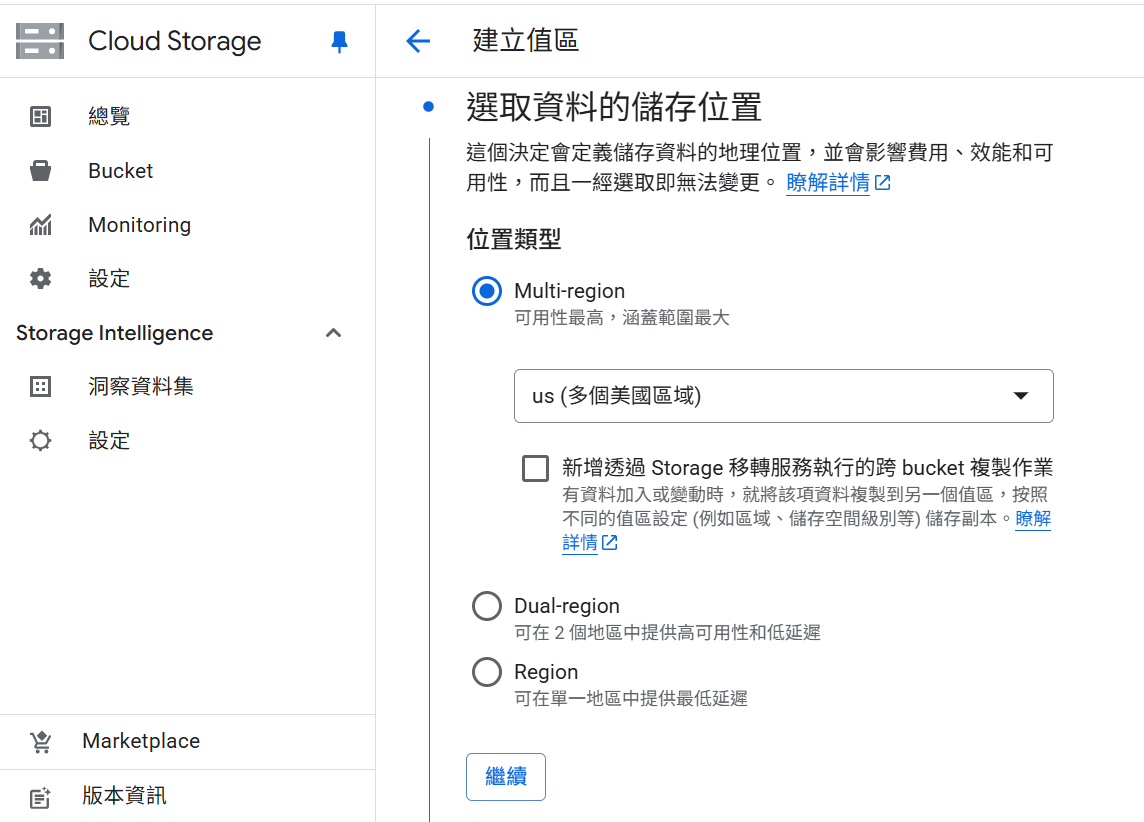Screen dimensions: 1144x822
Task: Open the us (多個美國區域) location dropdown
Action: point(783,396)
